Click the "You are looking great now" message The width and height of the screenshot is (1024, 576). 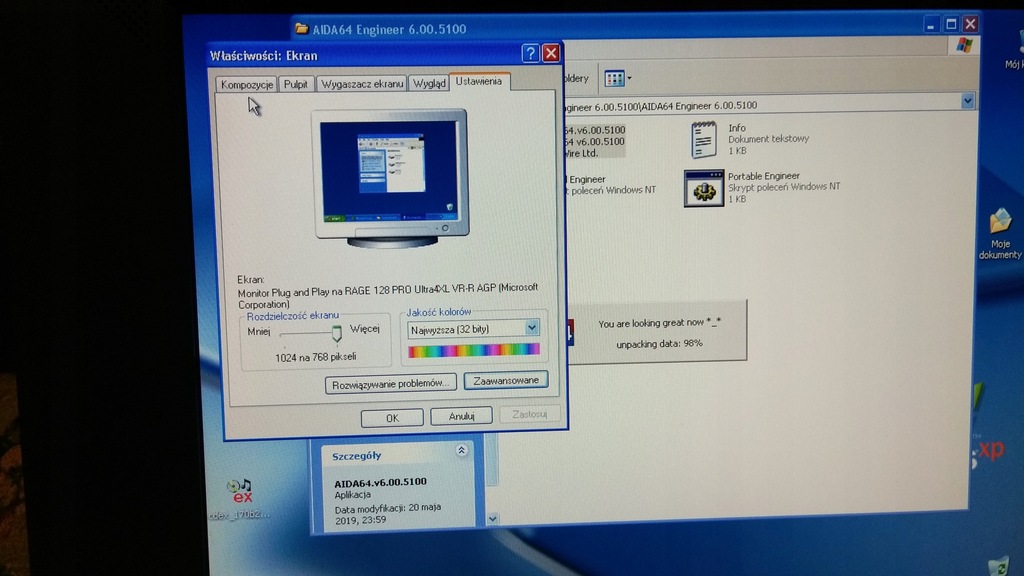click(x=660, y=323)
